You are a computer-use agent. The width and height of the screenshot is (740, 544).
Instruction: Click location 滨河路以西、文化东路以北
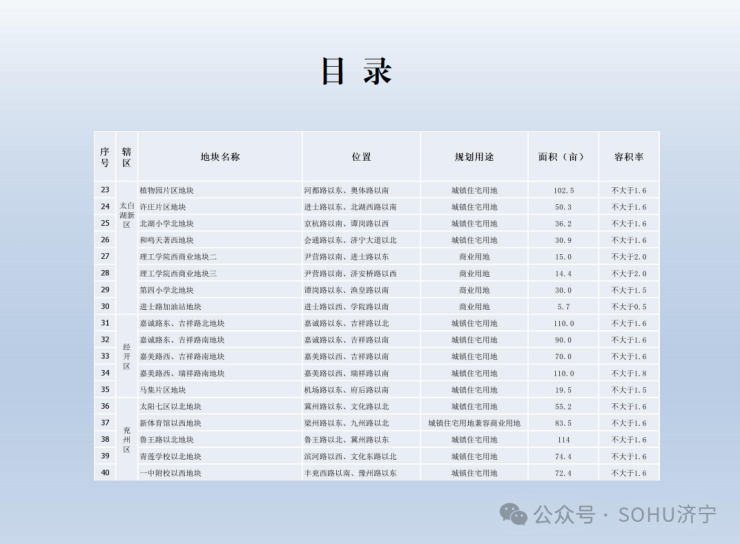pos(350,456)
